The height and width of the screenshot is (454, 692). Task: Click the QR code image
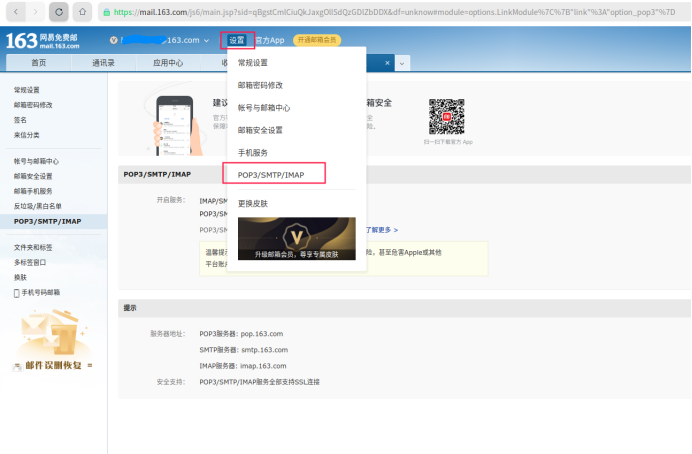[447, 116]
